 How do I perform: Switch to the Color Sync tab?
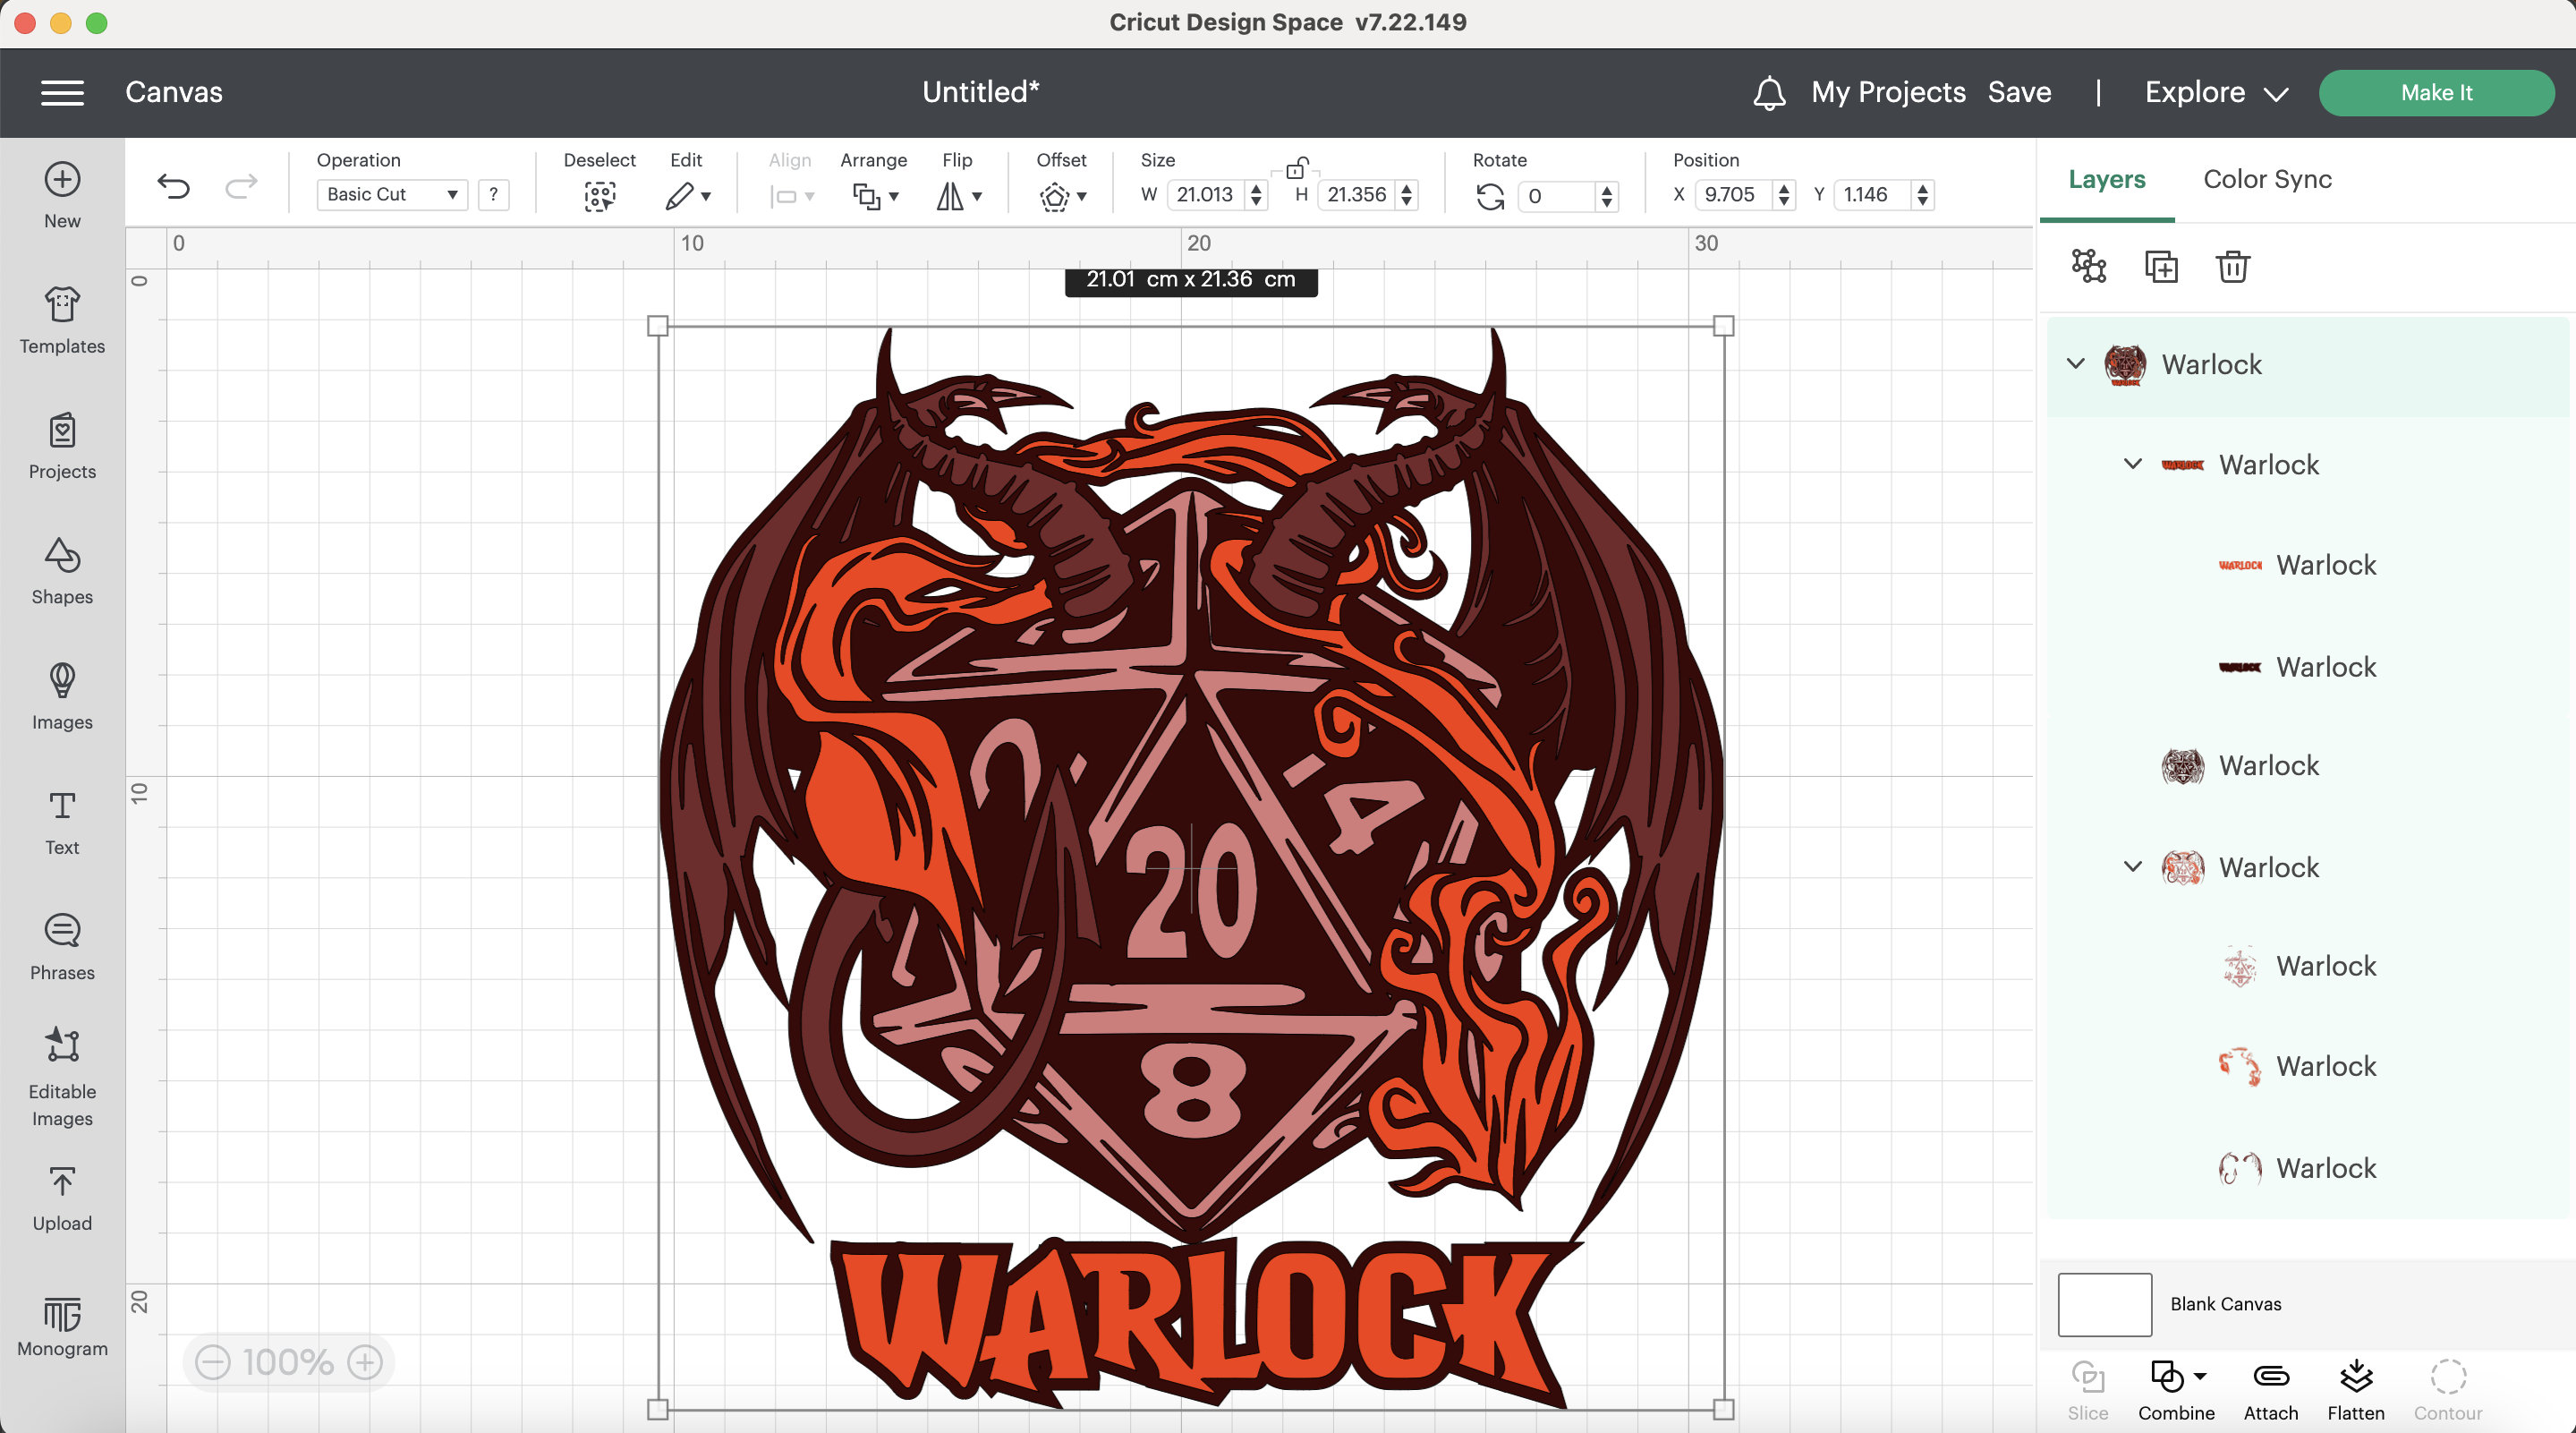[x=2266, y=179]
